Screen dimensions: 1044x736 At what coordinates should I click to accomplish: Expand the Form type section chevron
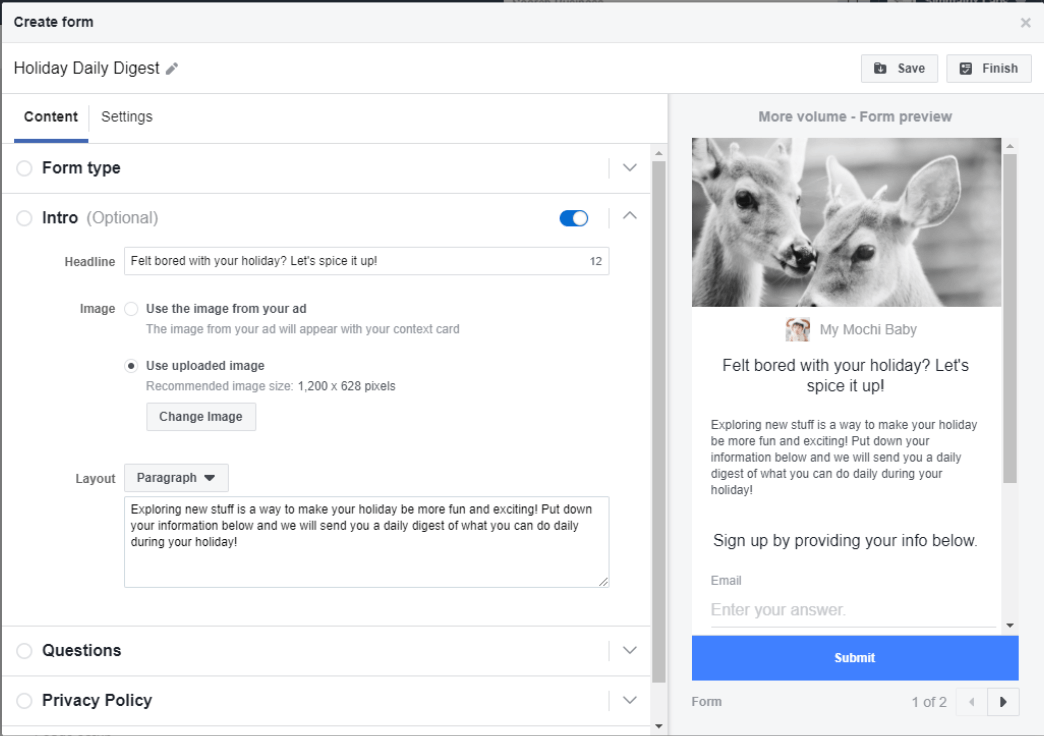pos(630,168)
